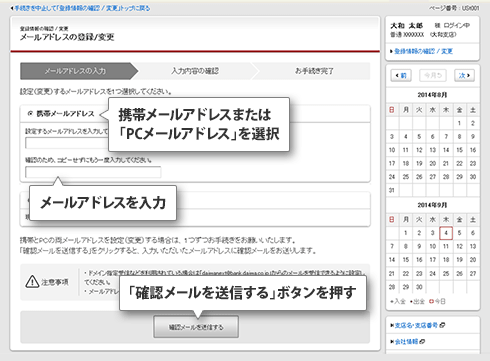Open the 登録情報の確認/変更 link in sidebar
Screen dimensions: 490x361
coord(423,51)
